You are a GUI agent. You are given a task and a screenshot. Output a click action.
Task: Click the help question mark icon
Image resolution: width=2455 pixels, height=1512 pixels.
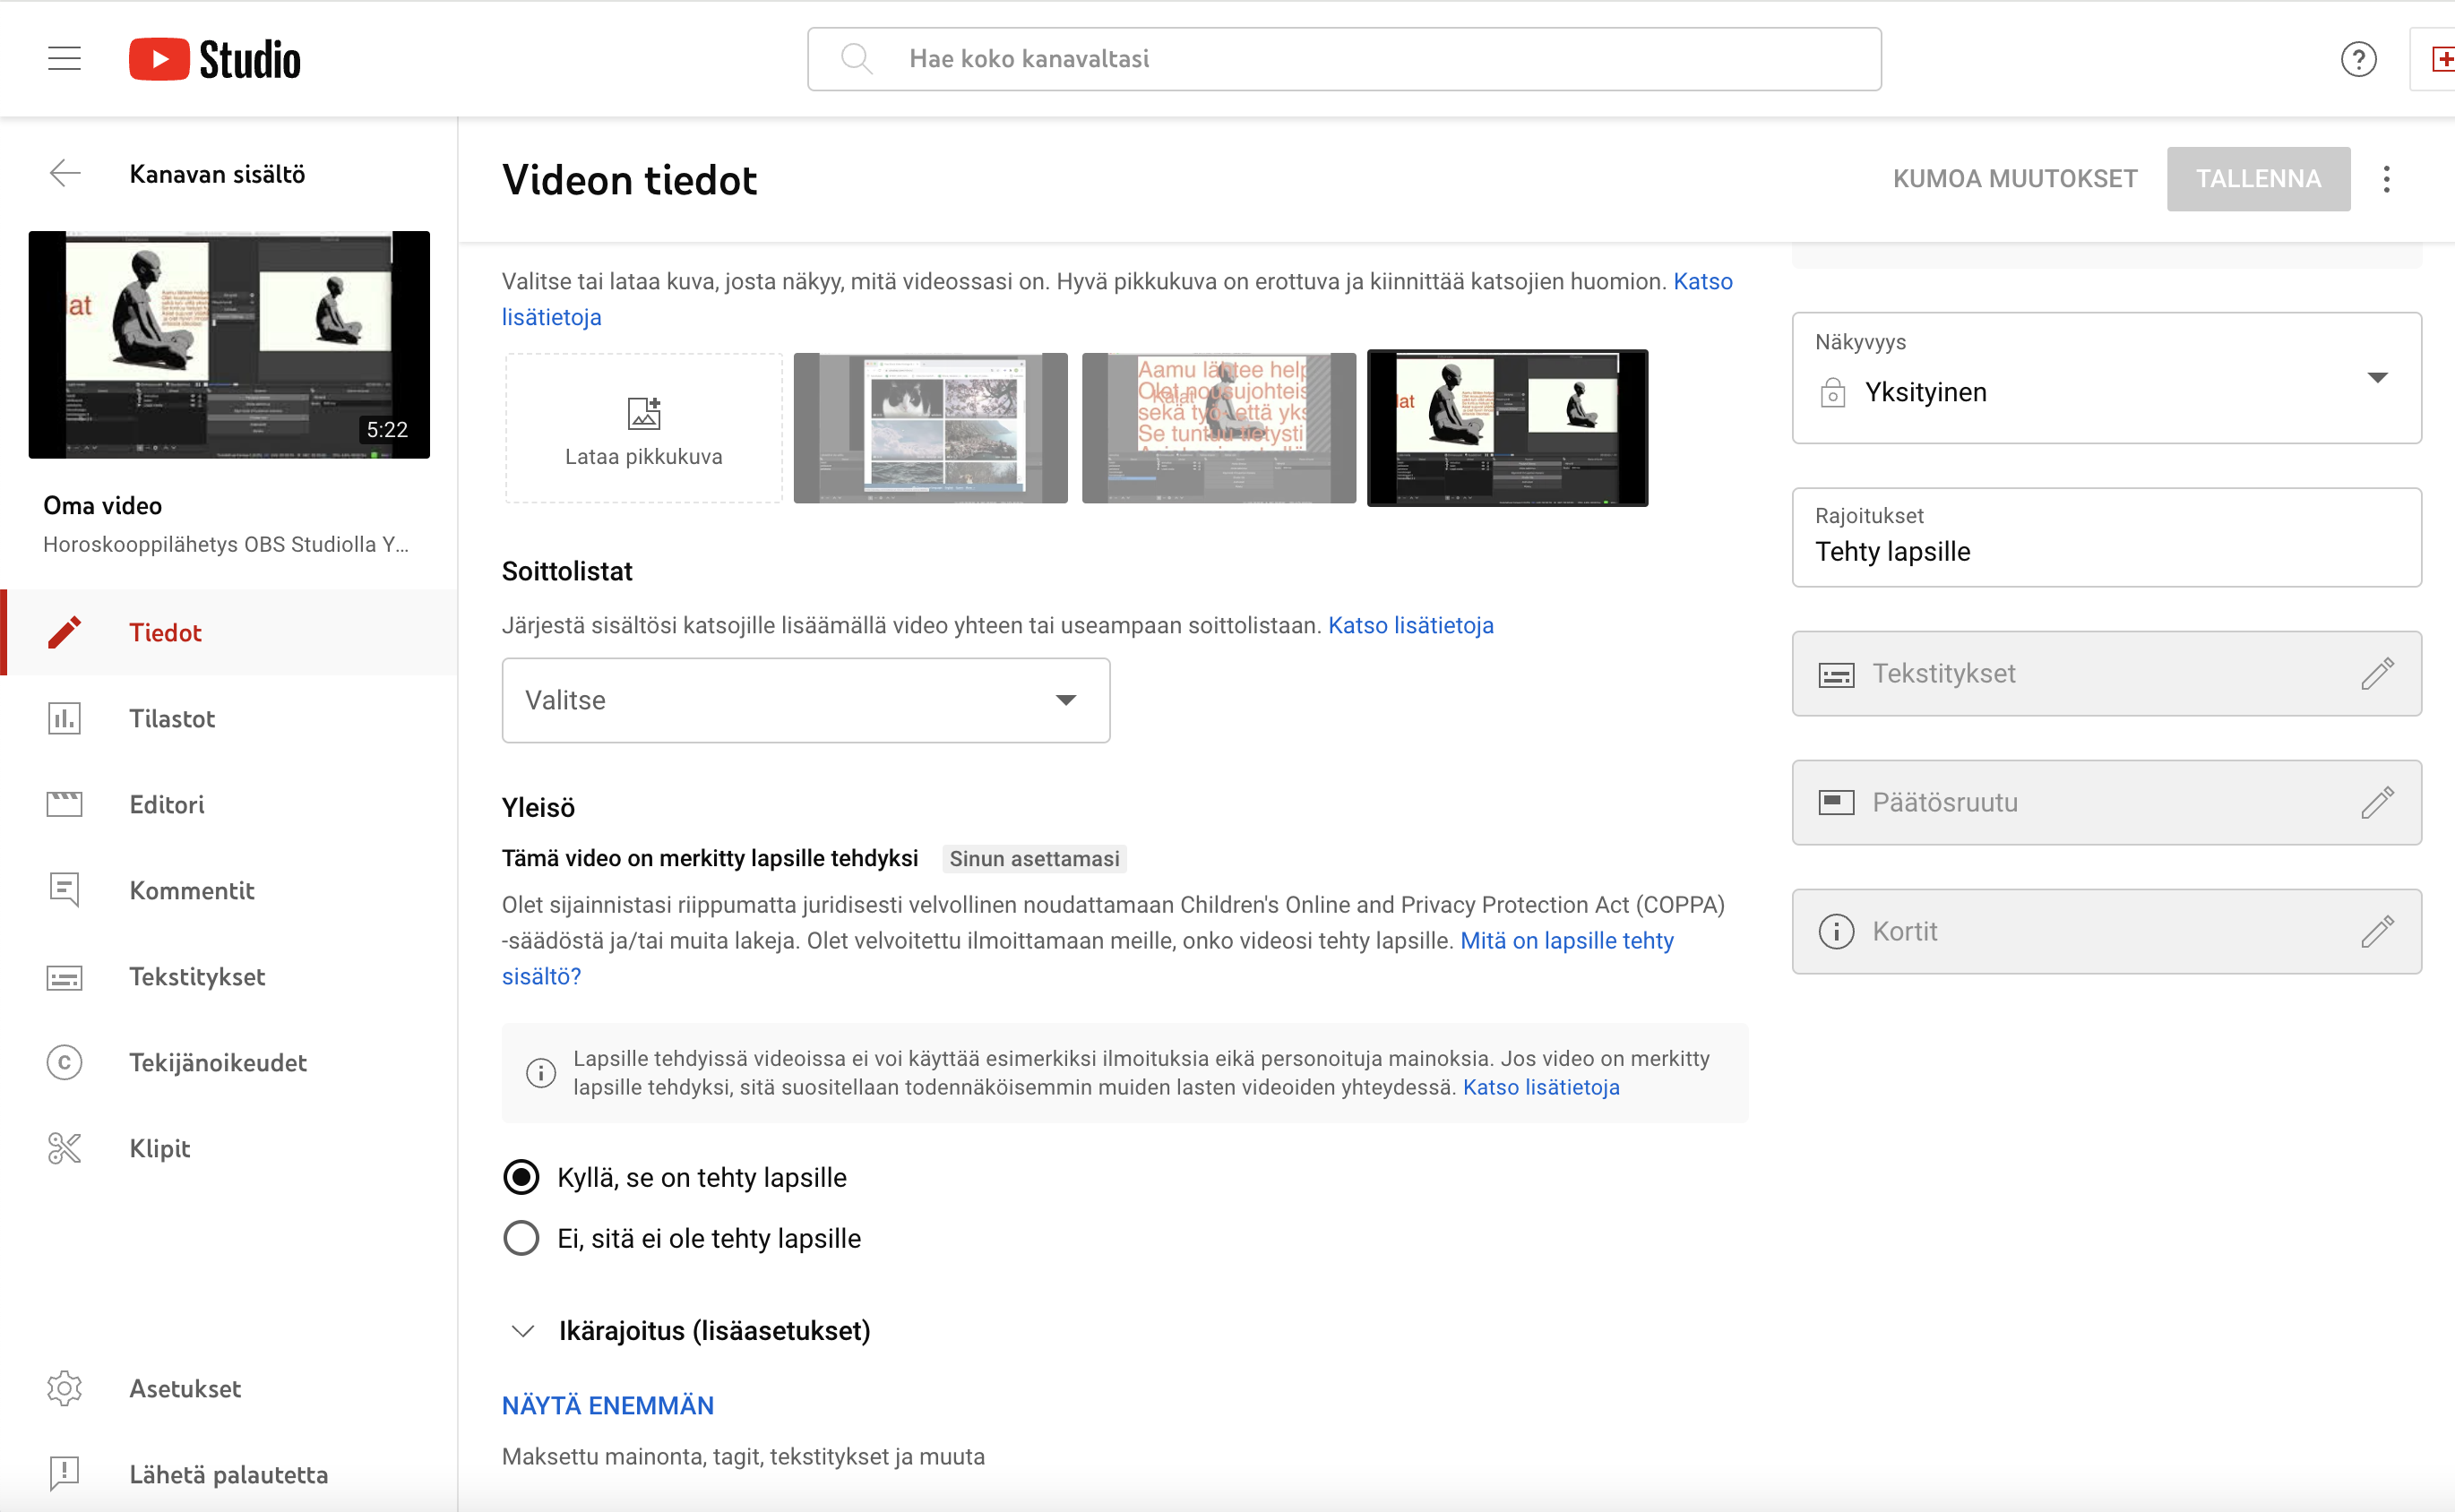2357,59
